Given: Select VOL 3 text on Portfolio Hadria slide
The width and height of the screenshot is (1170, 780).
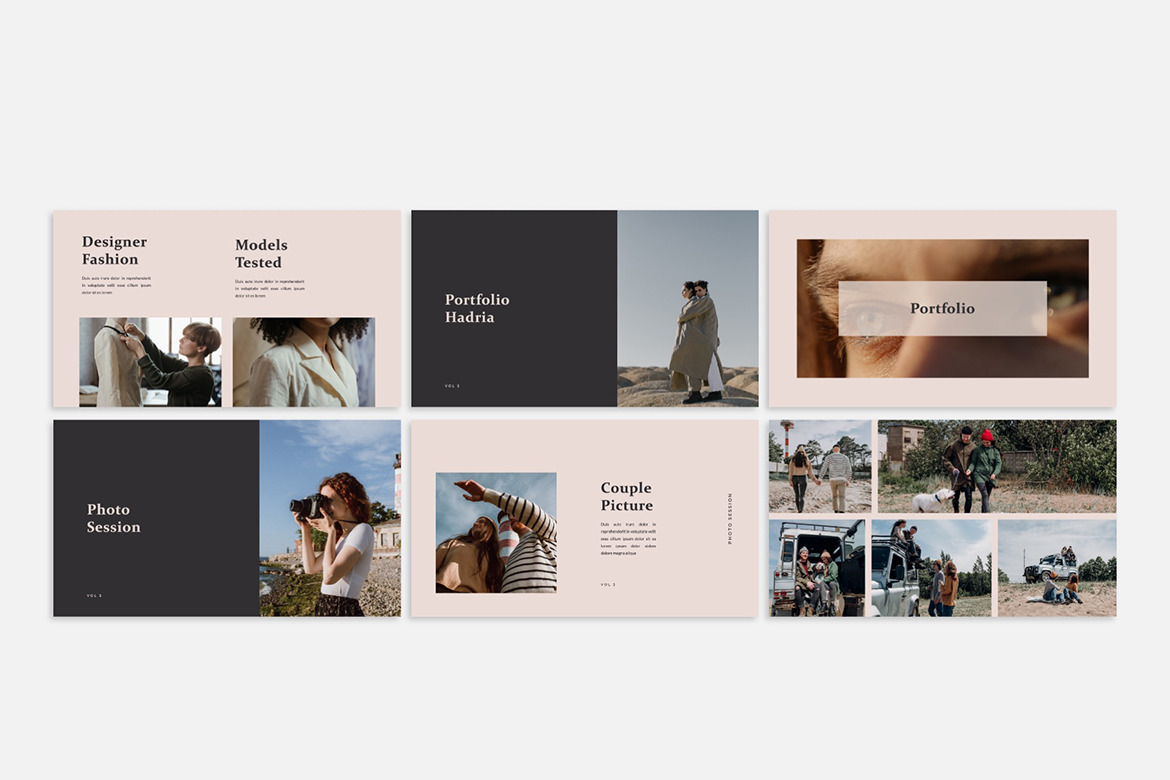Looking at the screenshot, I should coord(452,385).
